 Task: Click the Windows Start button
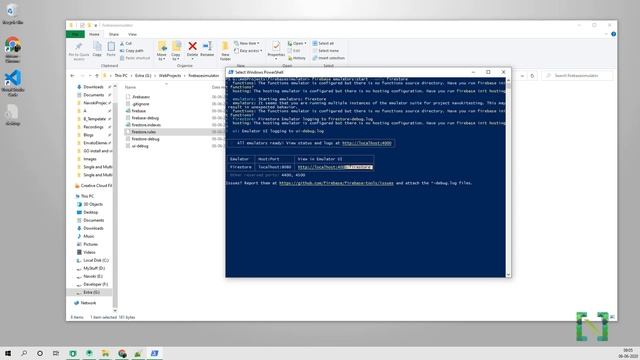8,353
